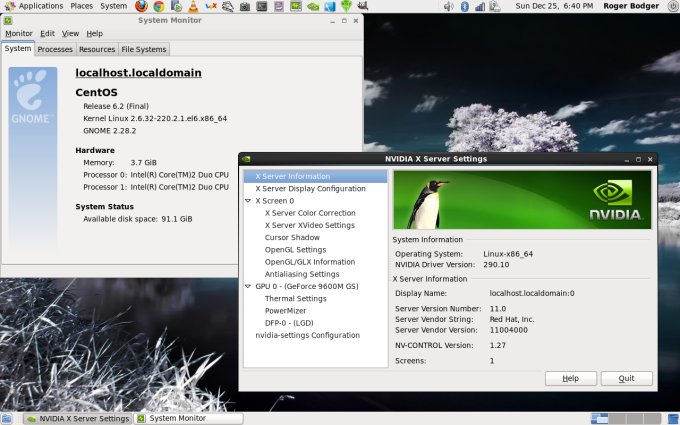
Task: Launch Firefox from the top panel
Action: point(141,6)
